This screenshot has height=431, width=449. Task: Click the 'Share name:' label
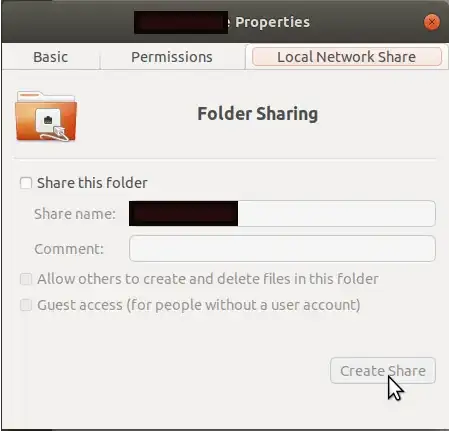tap(75, 214)
